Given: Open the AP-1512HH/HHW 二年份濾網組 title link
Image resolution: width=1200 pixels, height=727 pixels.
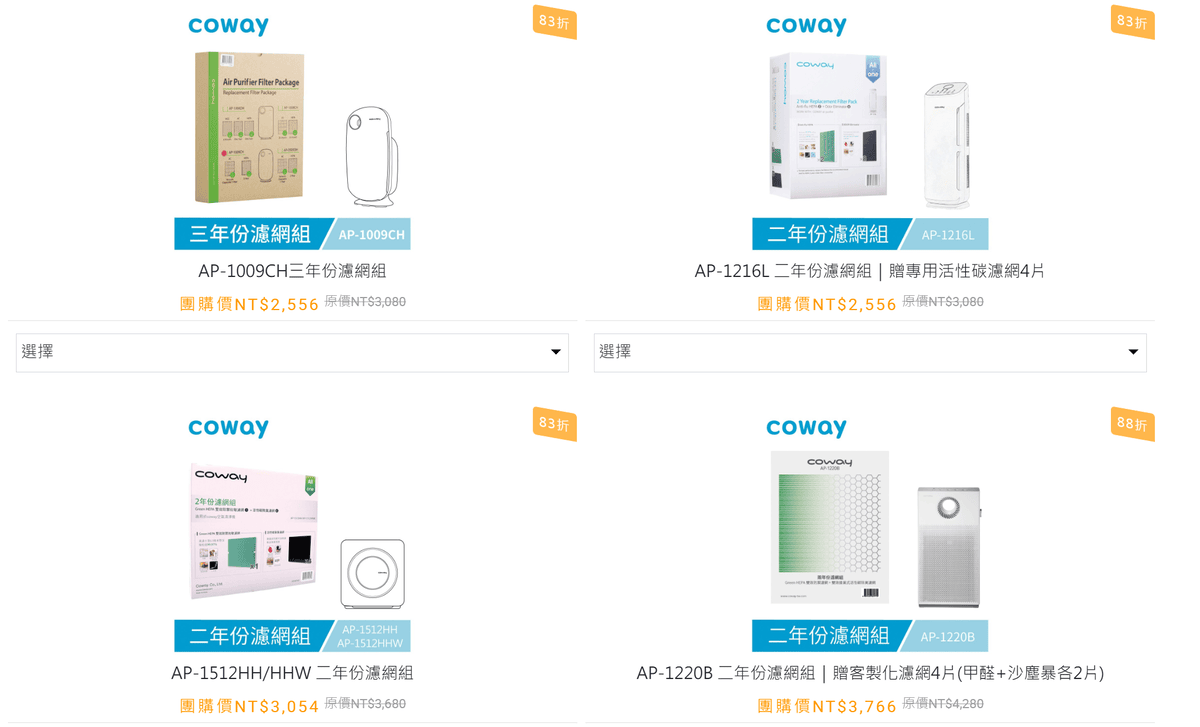Looking at the screenshot, I should coord(292,673).
